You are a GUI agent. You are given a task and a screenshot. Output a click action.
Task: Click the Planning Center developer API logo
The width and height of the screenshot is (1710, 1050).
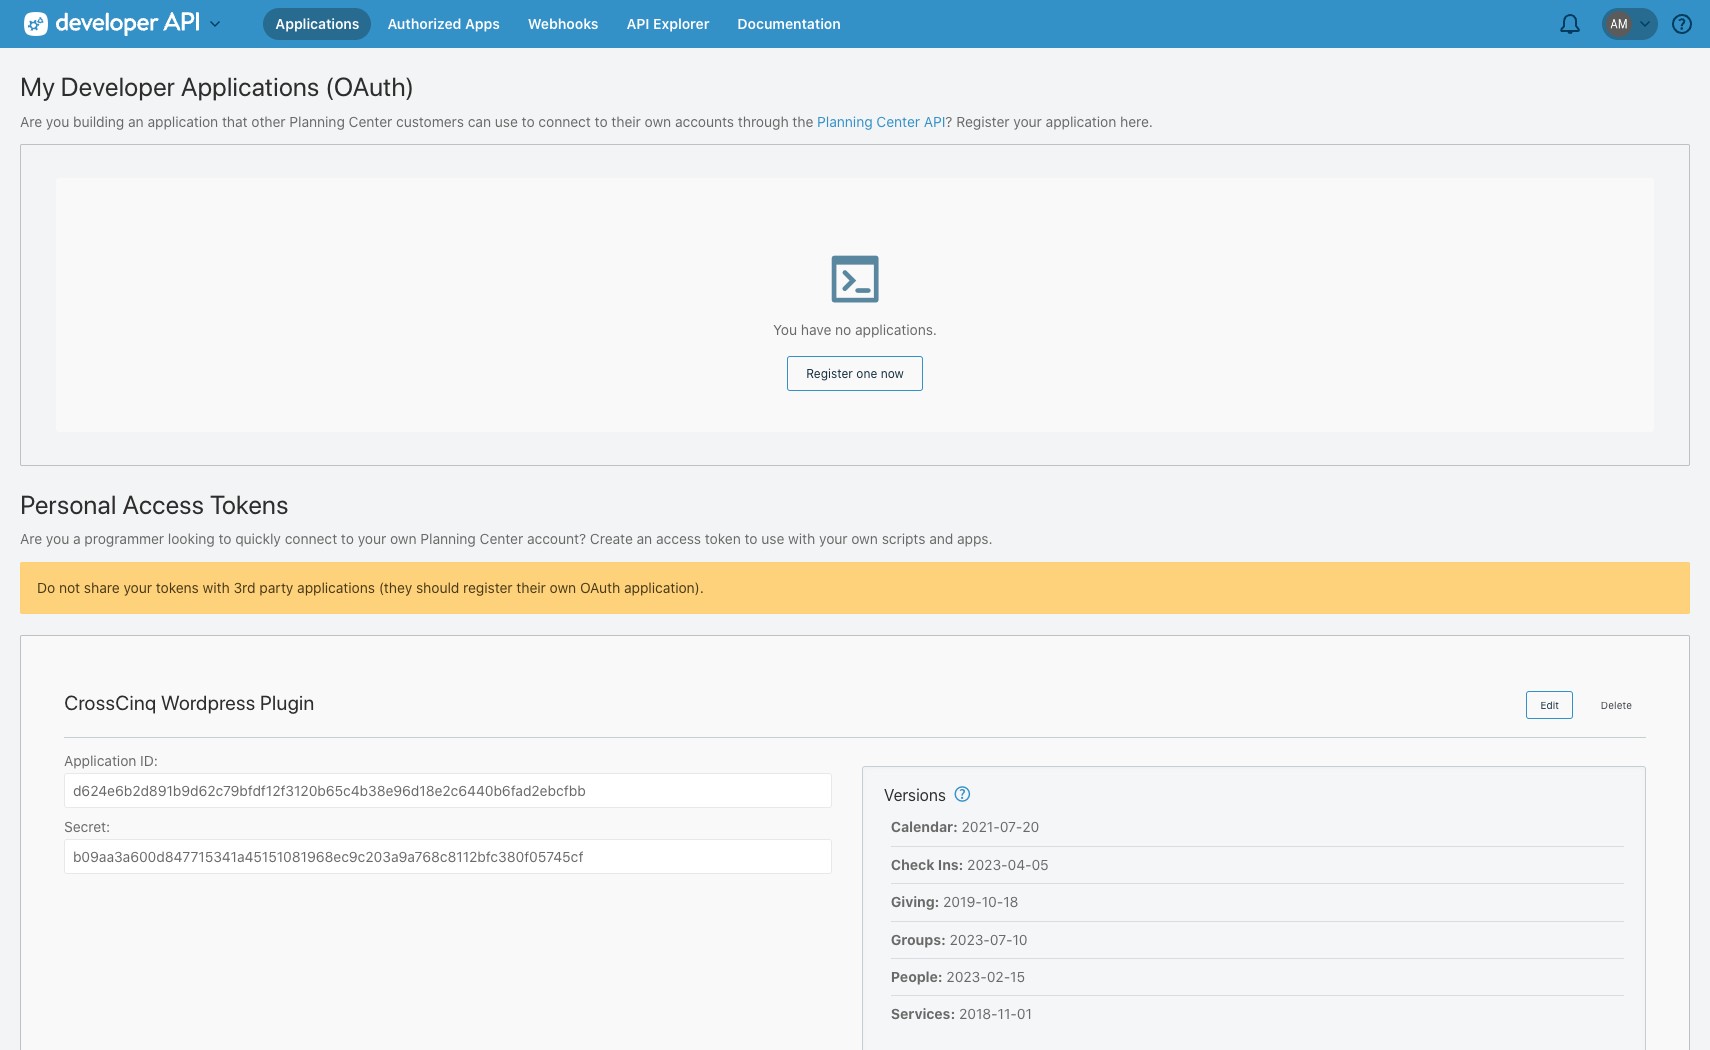coord(112,23)
